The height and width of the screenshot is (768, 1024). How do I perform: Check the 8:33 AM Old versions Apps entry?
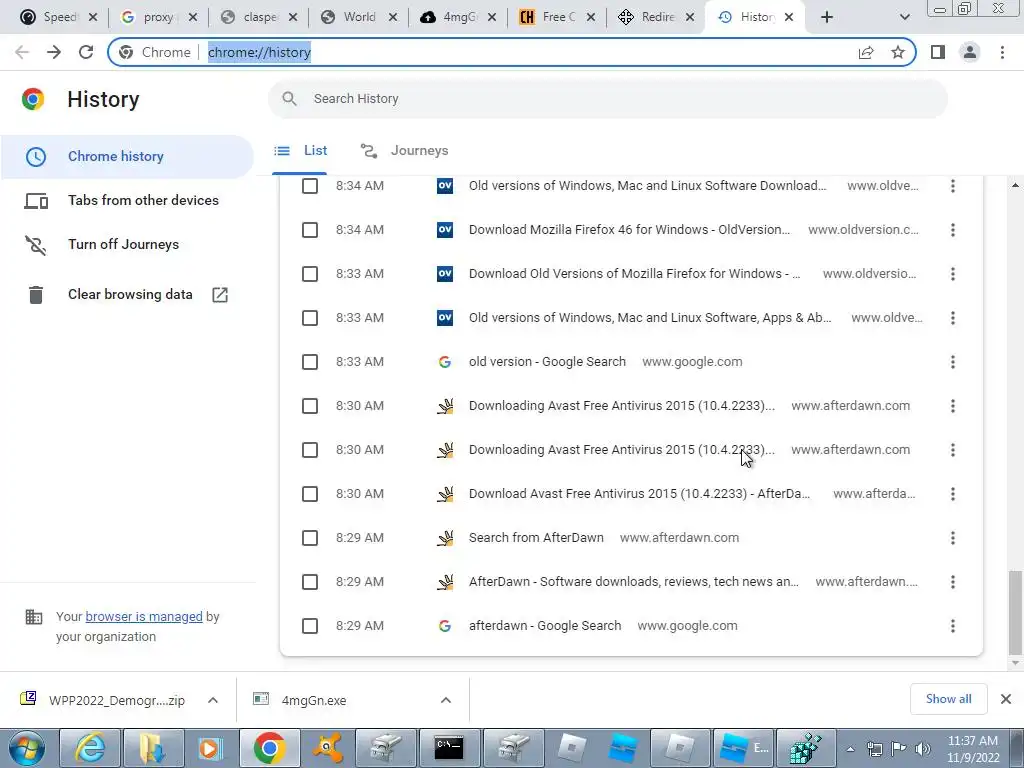coord(310,318)
